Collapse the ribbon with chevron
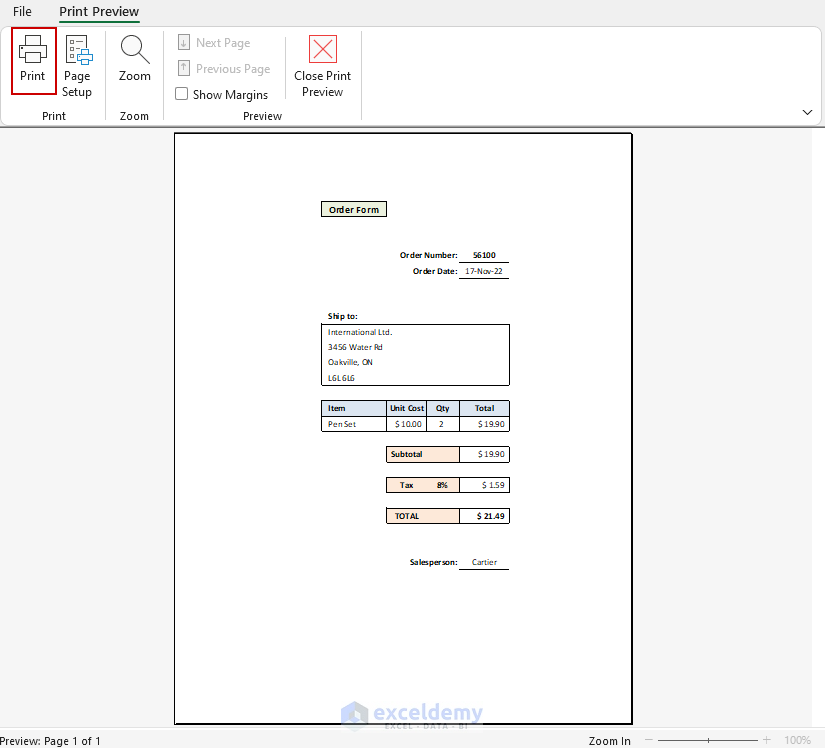Screen dimensions: 825x748 (x=807, y=112)
